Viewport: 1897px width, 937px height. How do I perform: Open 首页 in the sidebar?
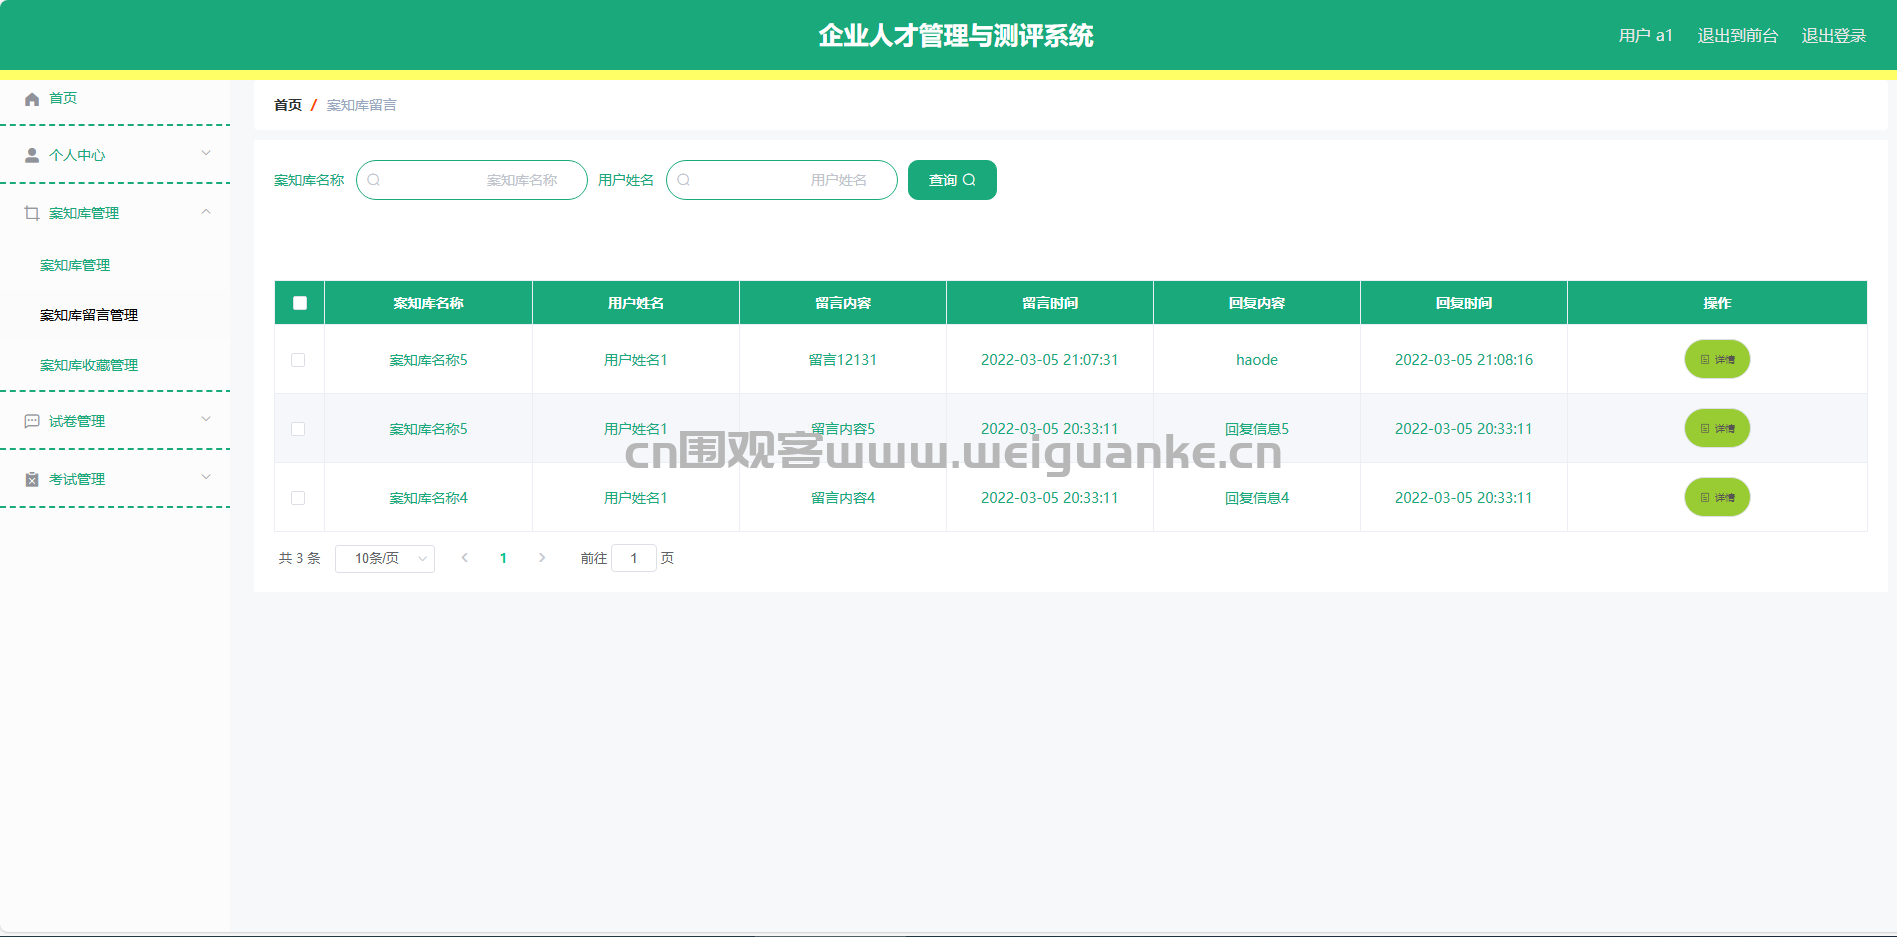pos(63,98)
